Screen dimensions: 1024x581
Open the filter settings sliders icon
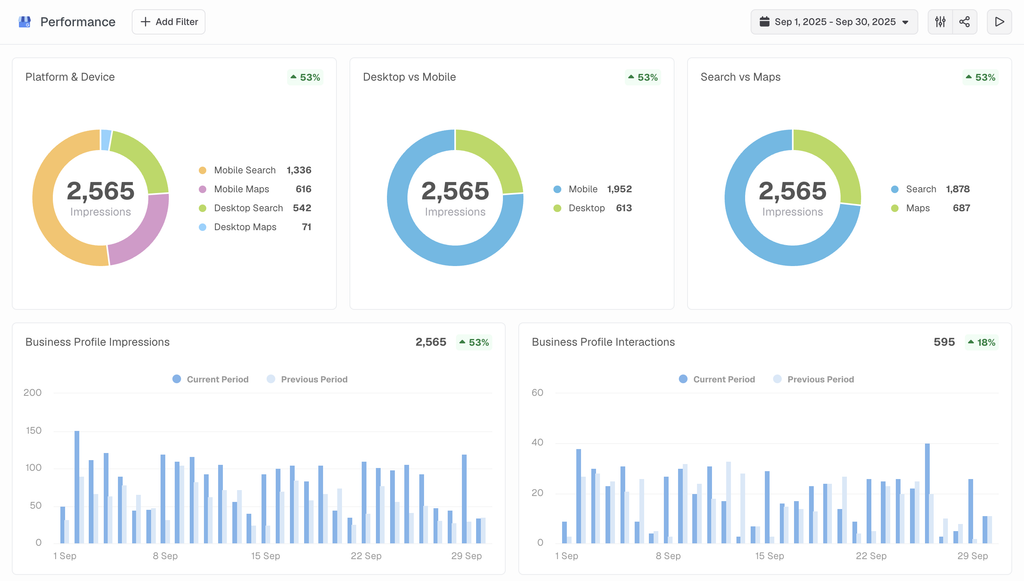point(940,22)
